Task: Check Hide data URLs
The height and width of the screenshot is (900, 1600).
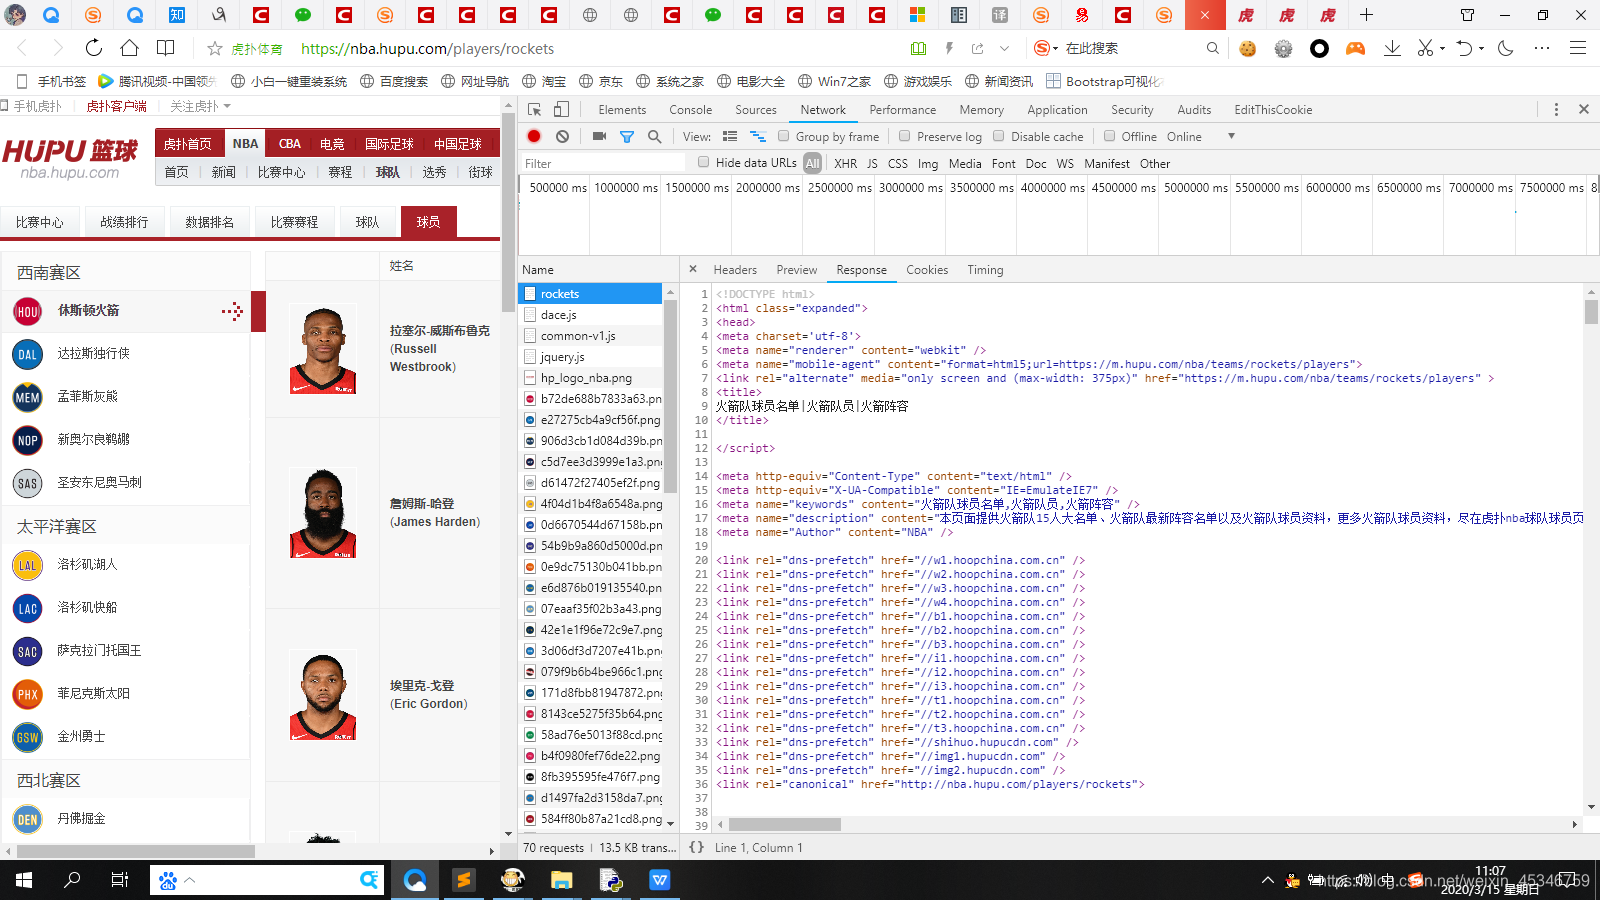Action: click(704, 162)
